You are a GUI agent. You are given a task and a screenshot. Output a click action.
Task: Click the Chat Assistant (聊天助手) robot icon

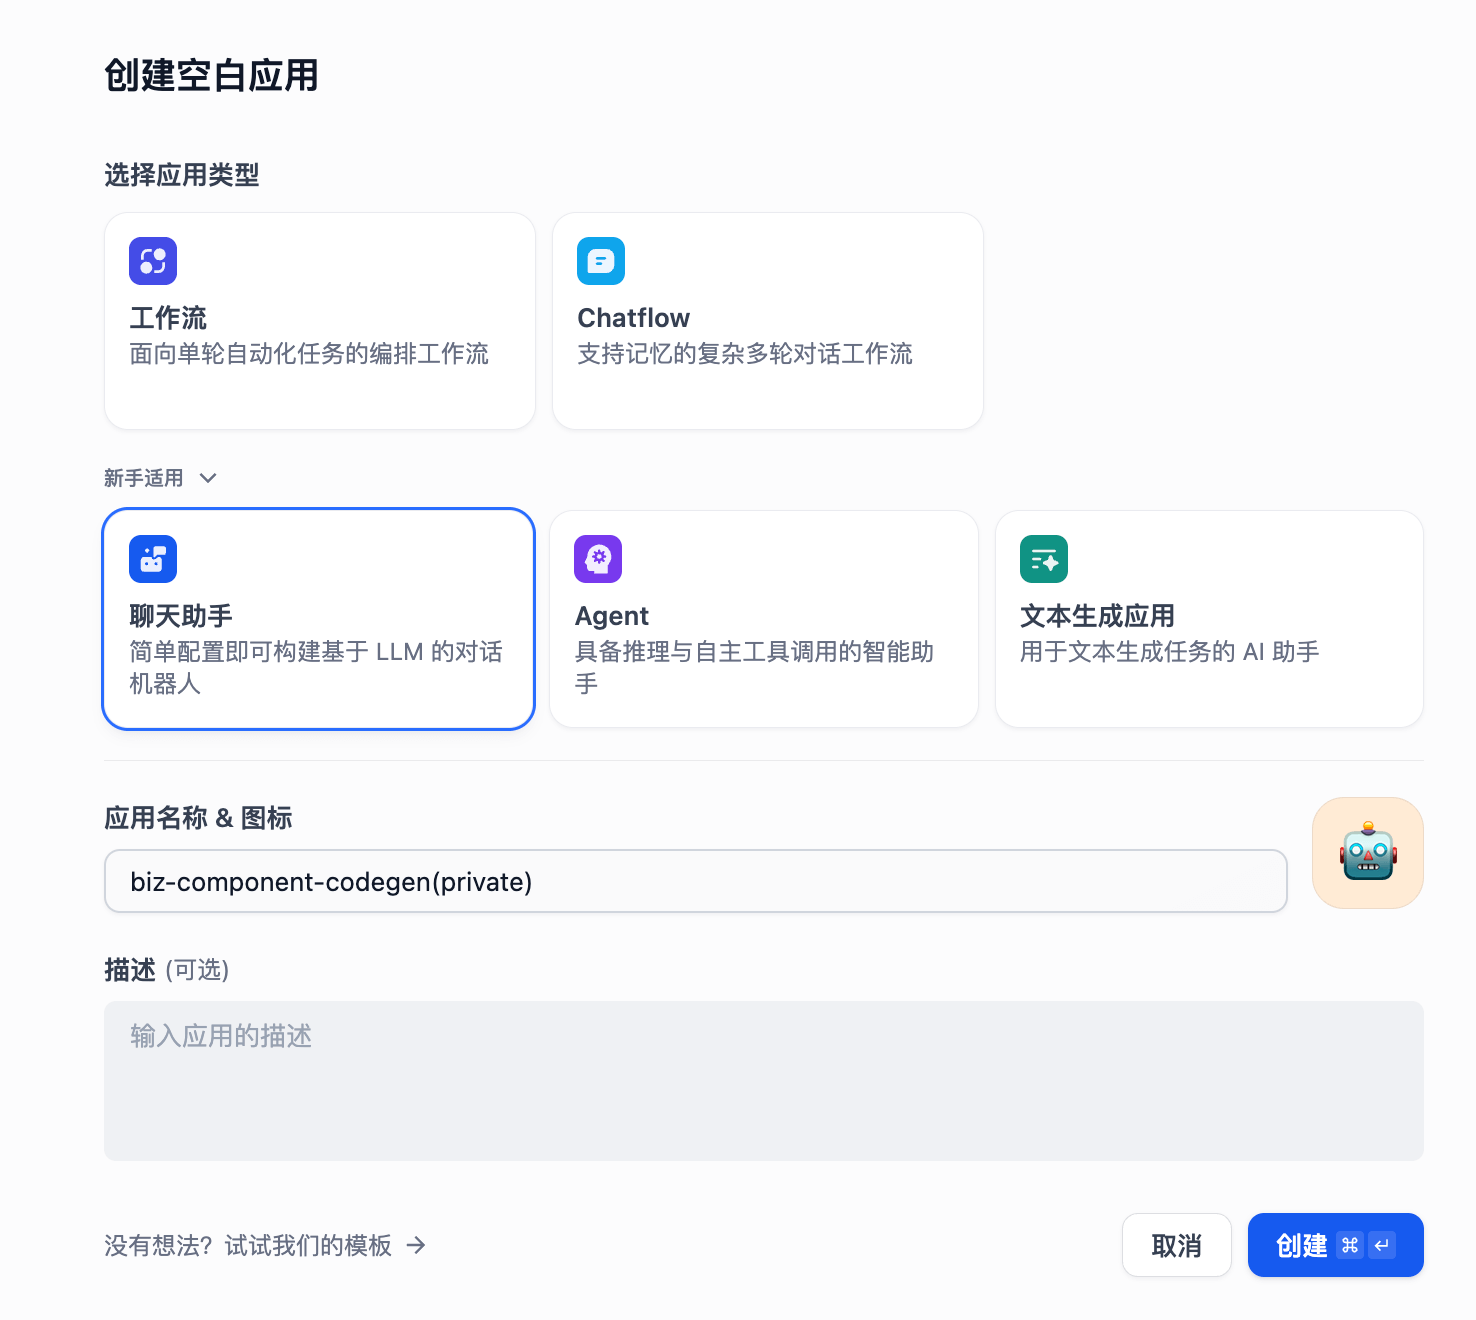click(x=153, y=559)
